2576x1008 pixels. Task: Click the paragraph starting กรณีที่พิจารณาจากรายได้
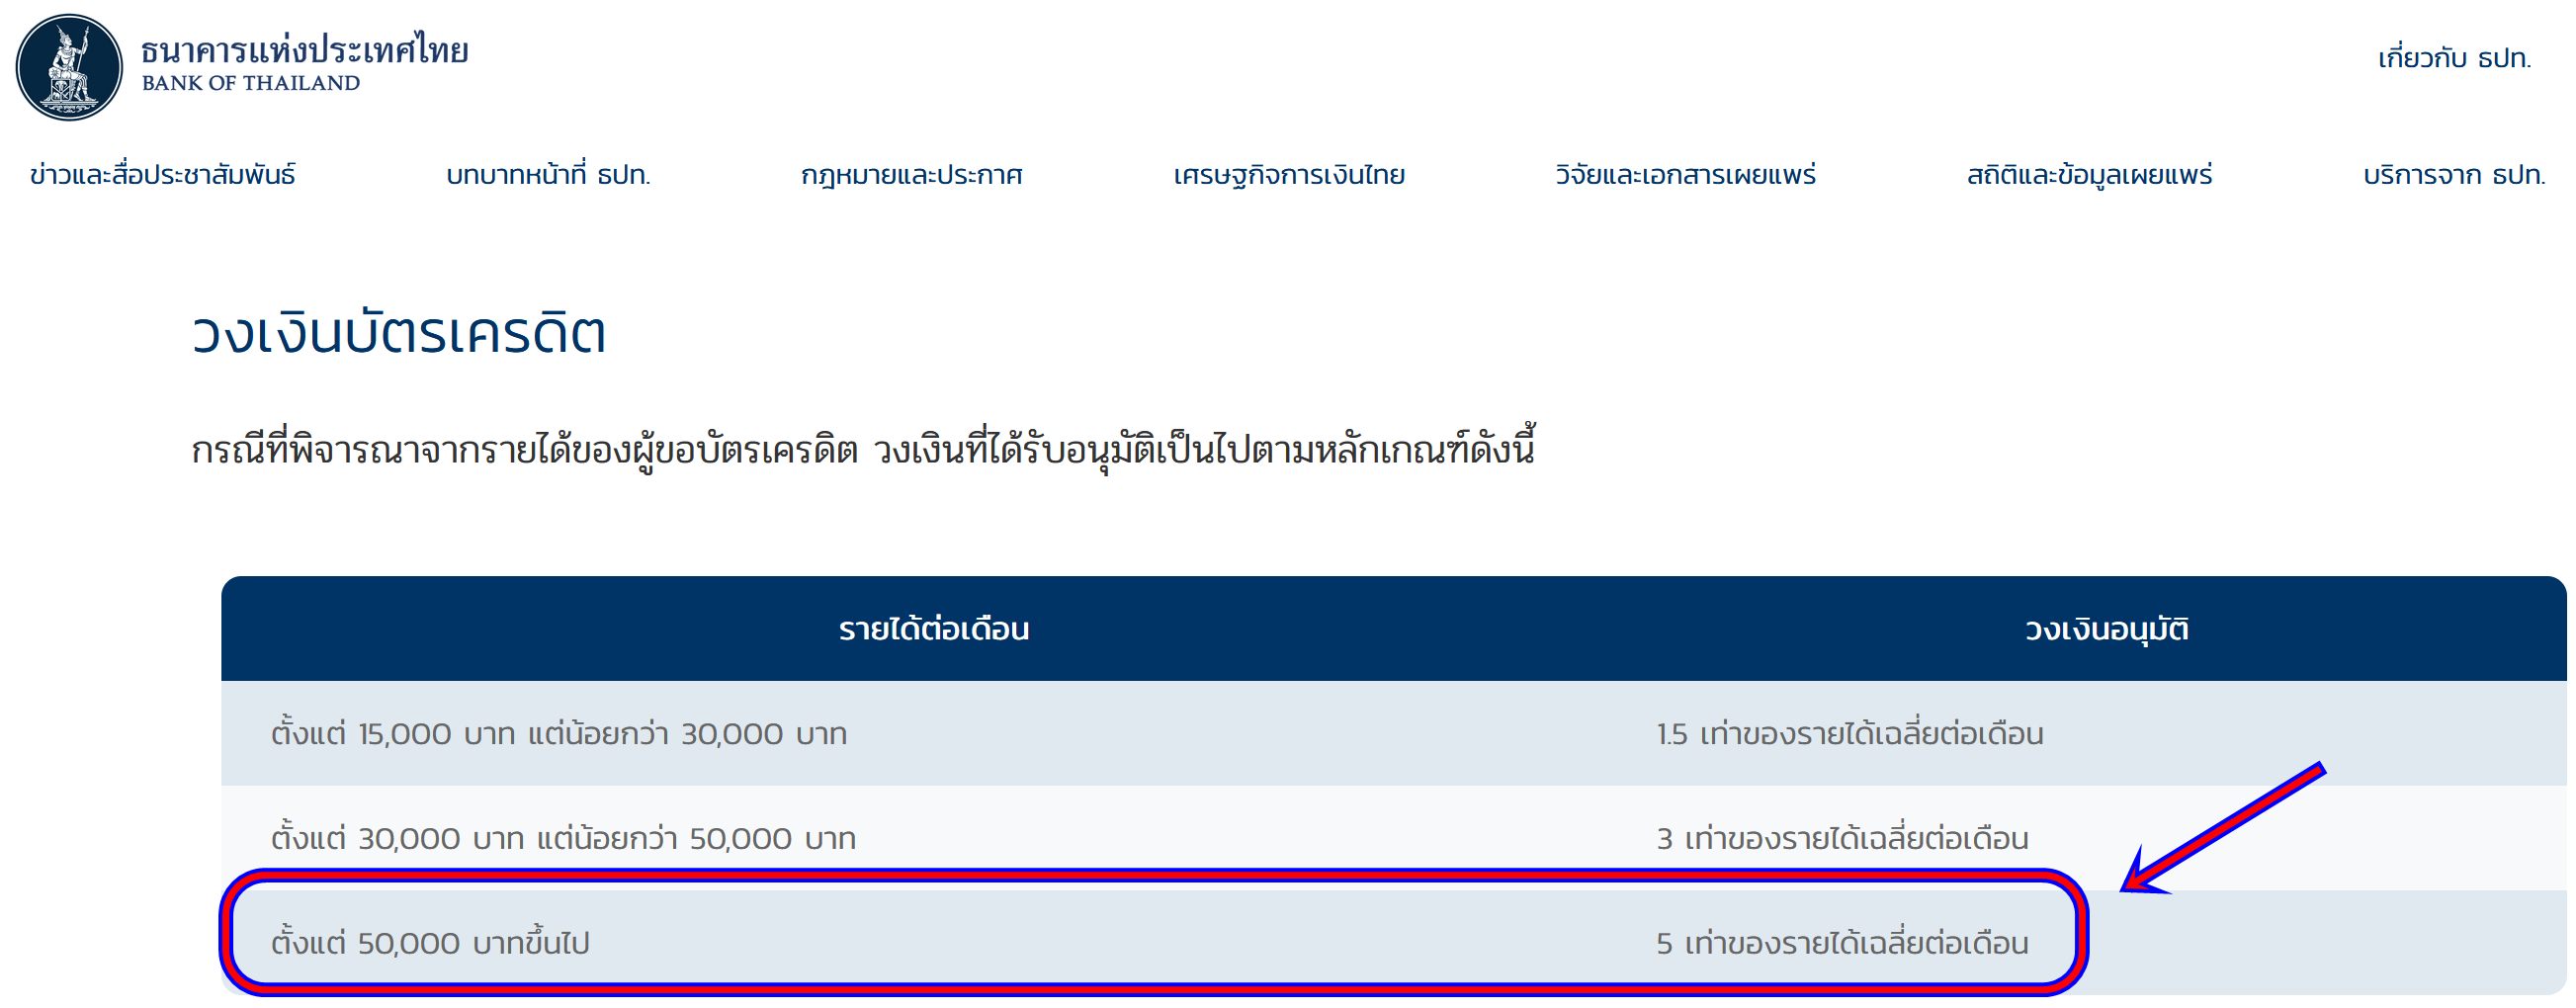863,449
